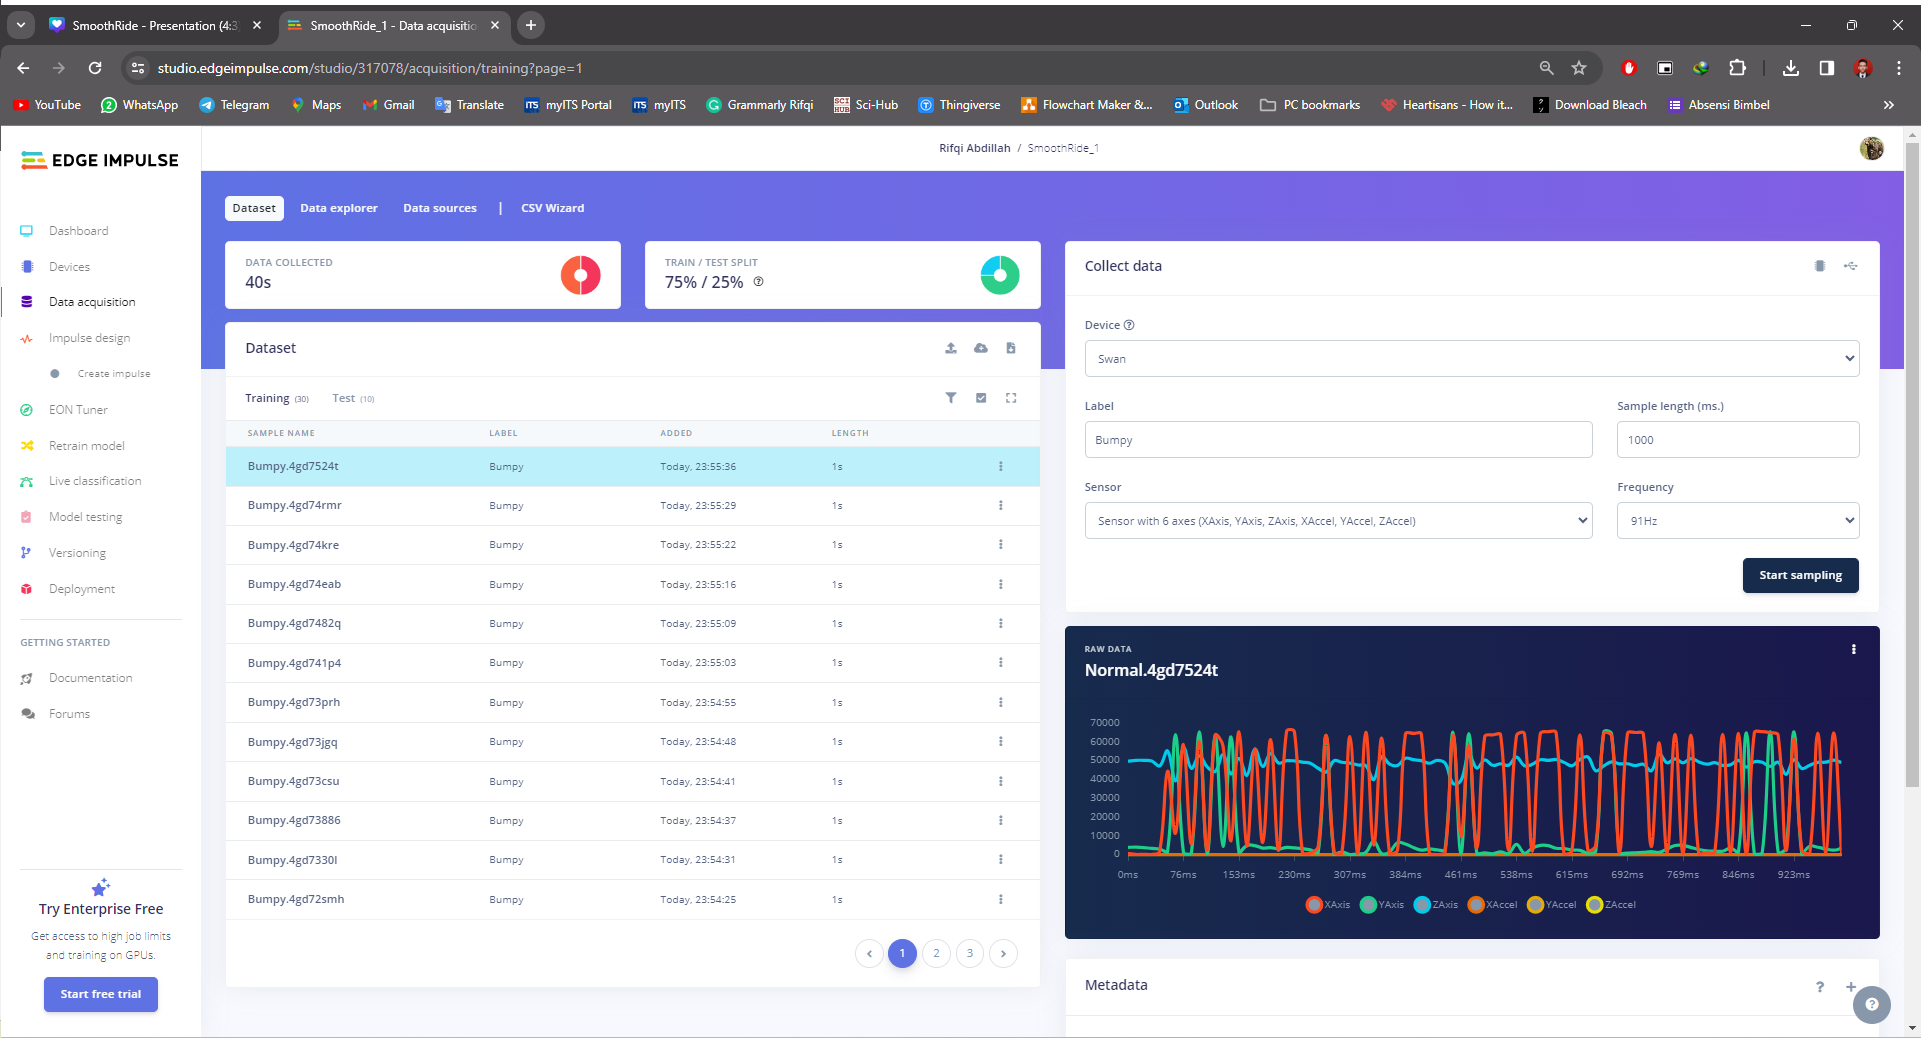Go to next dataset page arrow

coord(1003,953)
